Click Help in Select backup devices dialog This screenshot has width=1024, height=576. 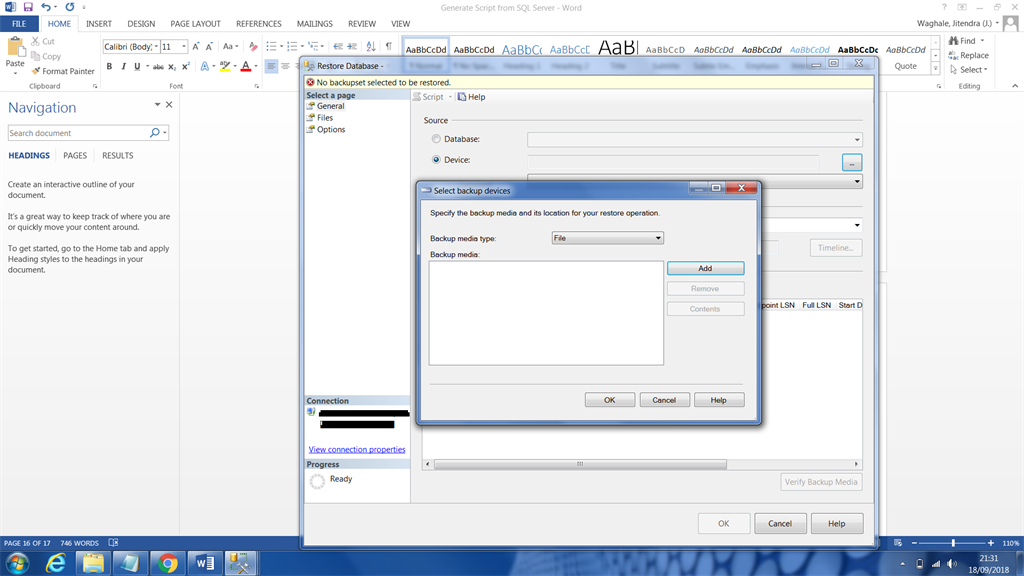(718, 400)
